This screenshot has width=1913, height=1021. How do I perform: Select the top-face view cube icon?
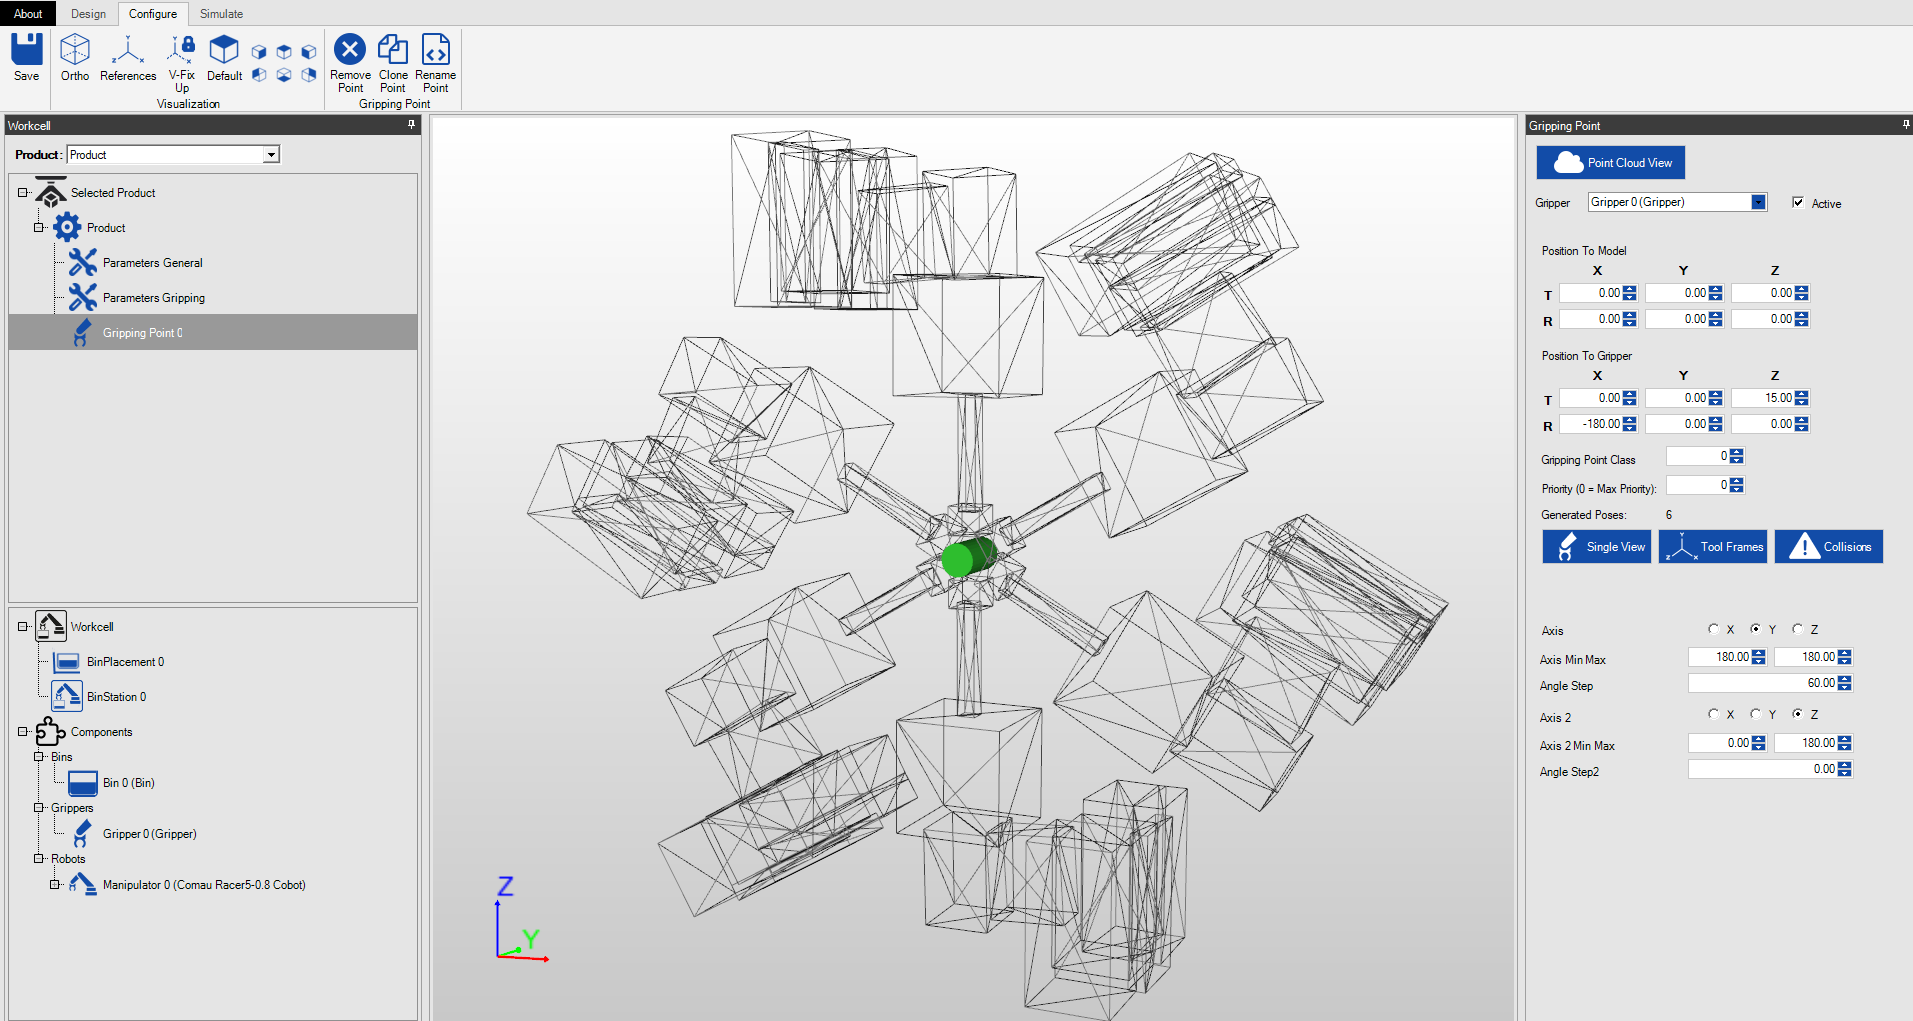tap(284, 51)
